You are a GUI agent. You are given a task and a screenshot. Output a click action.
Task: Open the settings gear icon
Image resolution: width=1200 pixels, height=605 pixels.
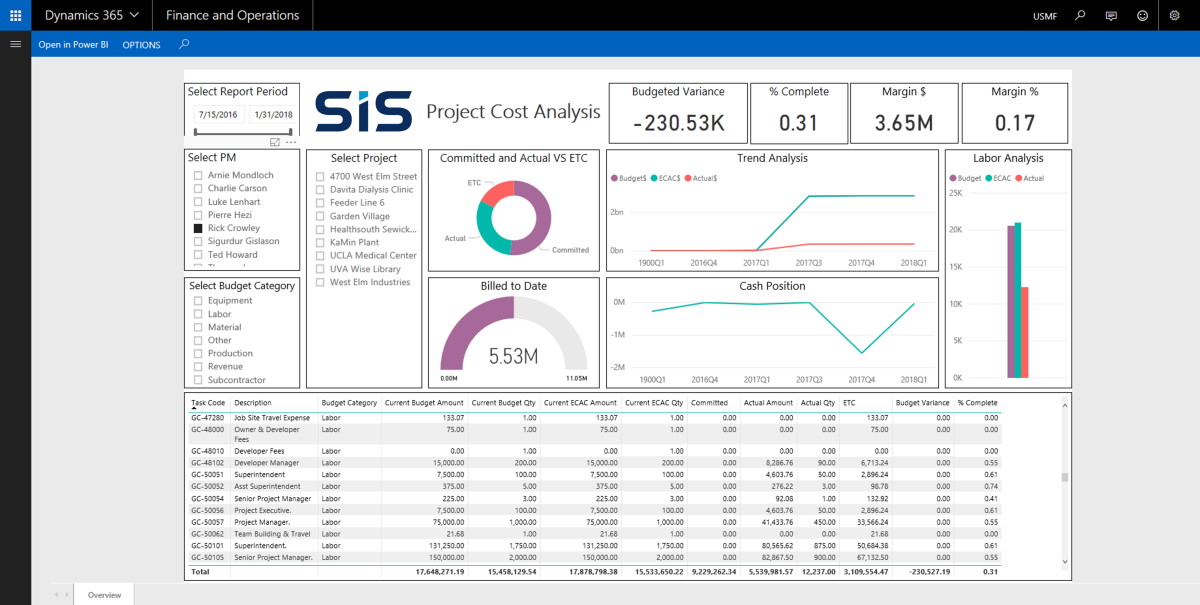1175,15
